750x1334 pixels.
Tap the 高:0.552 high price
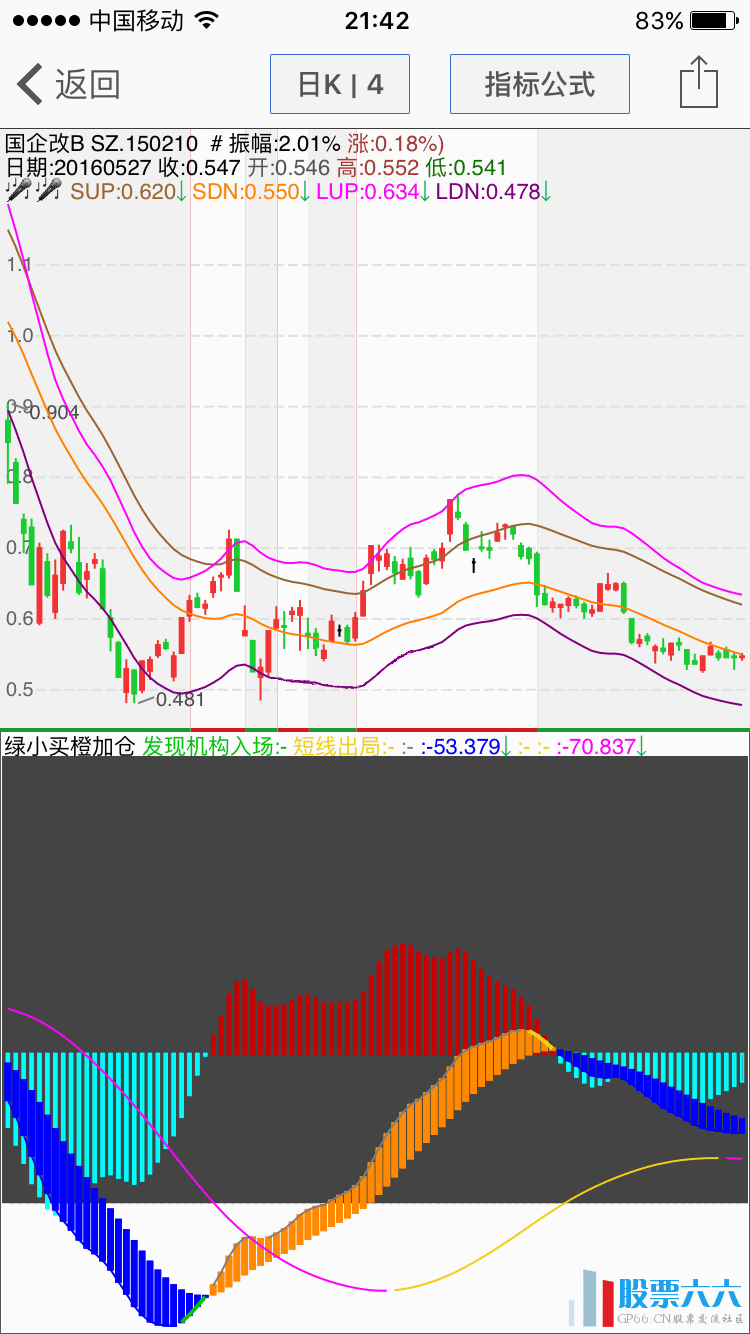coord(378,168)
